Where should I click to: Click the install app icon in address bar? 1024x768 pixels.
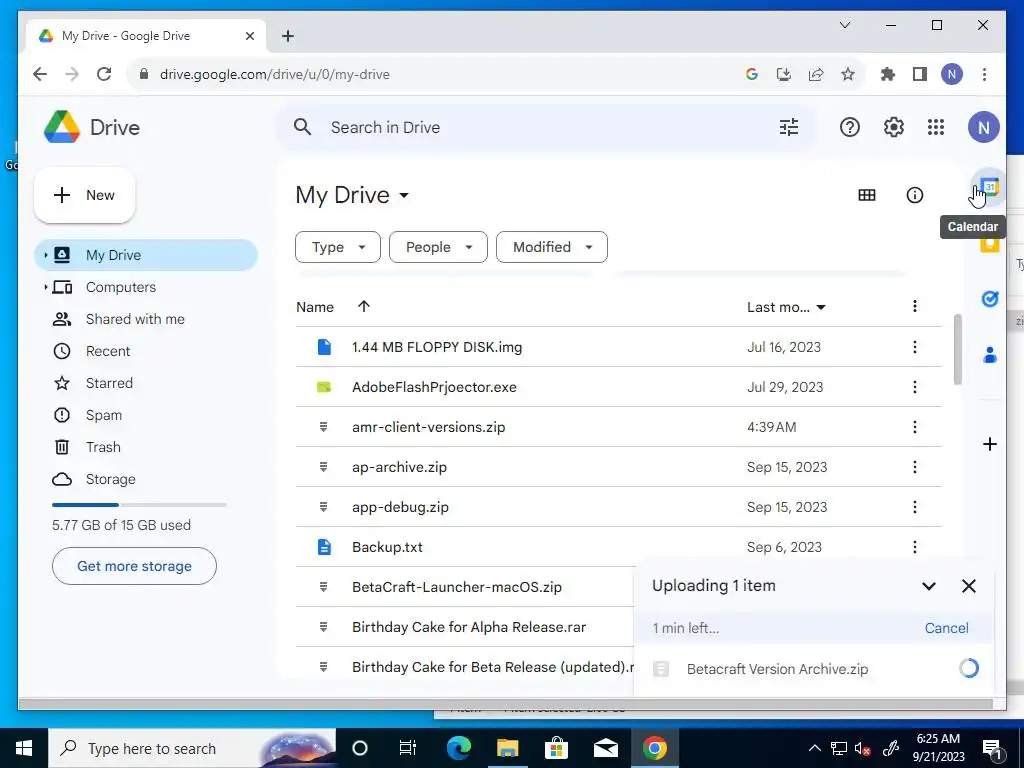[784, 74]
